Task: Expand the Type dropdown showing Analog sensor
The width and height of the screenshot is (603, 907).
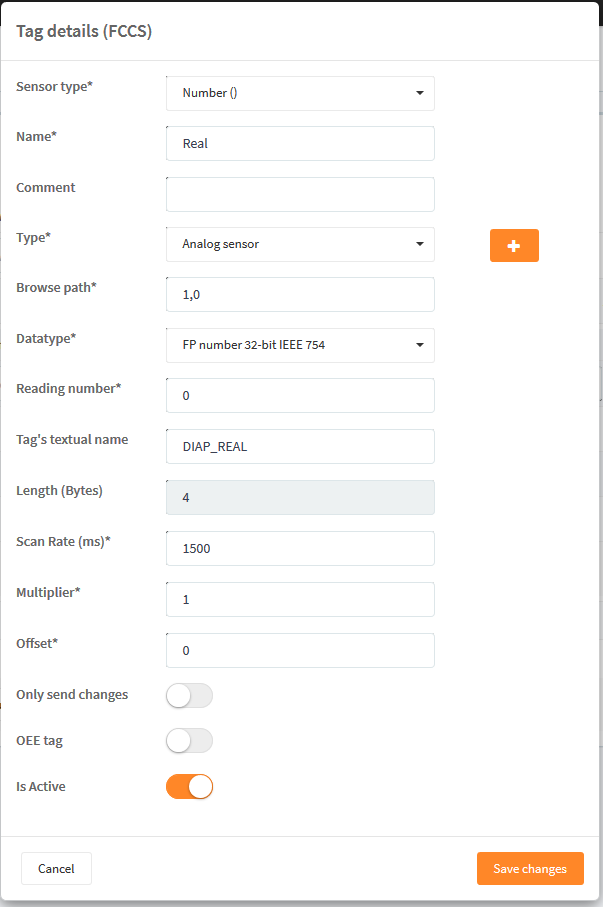Action: (300, 244)
